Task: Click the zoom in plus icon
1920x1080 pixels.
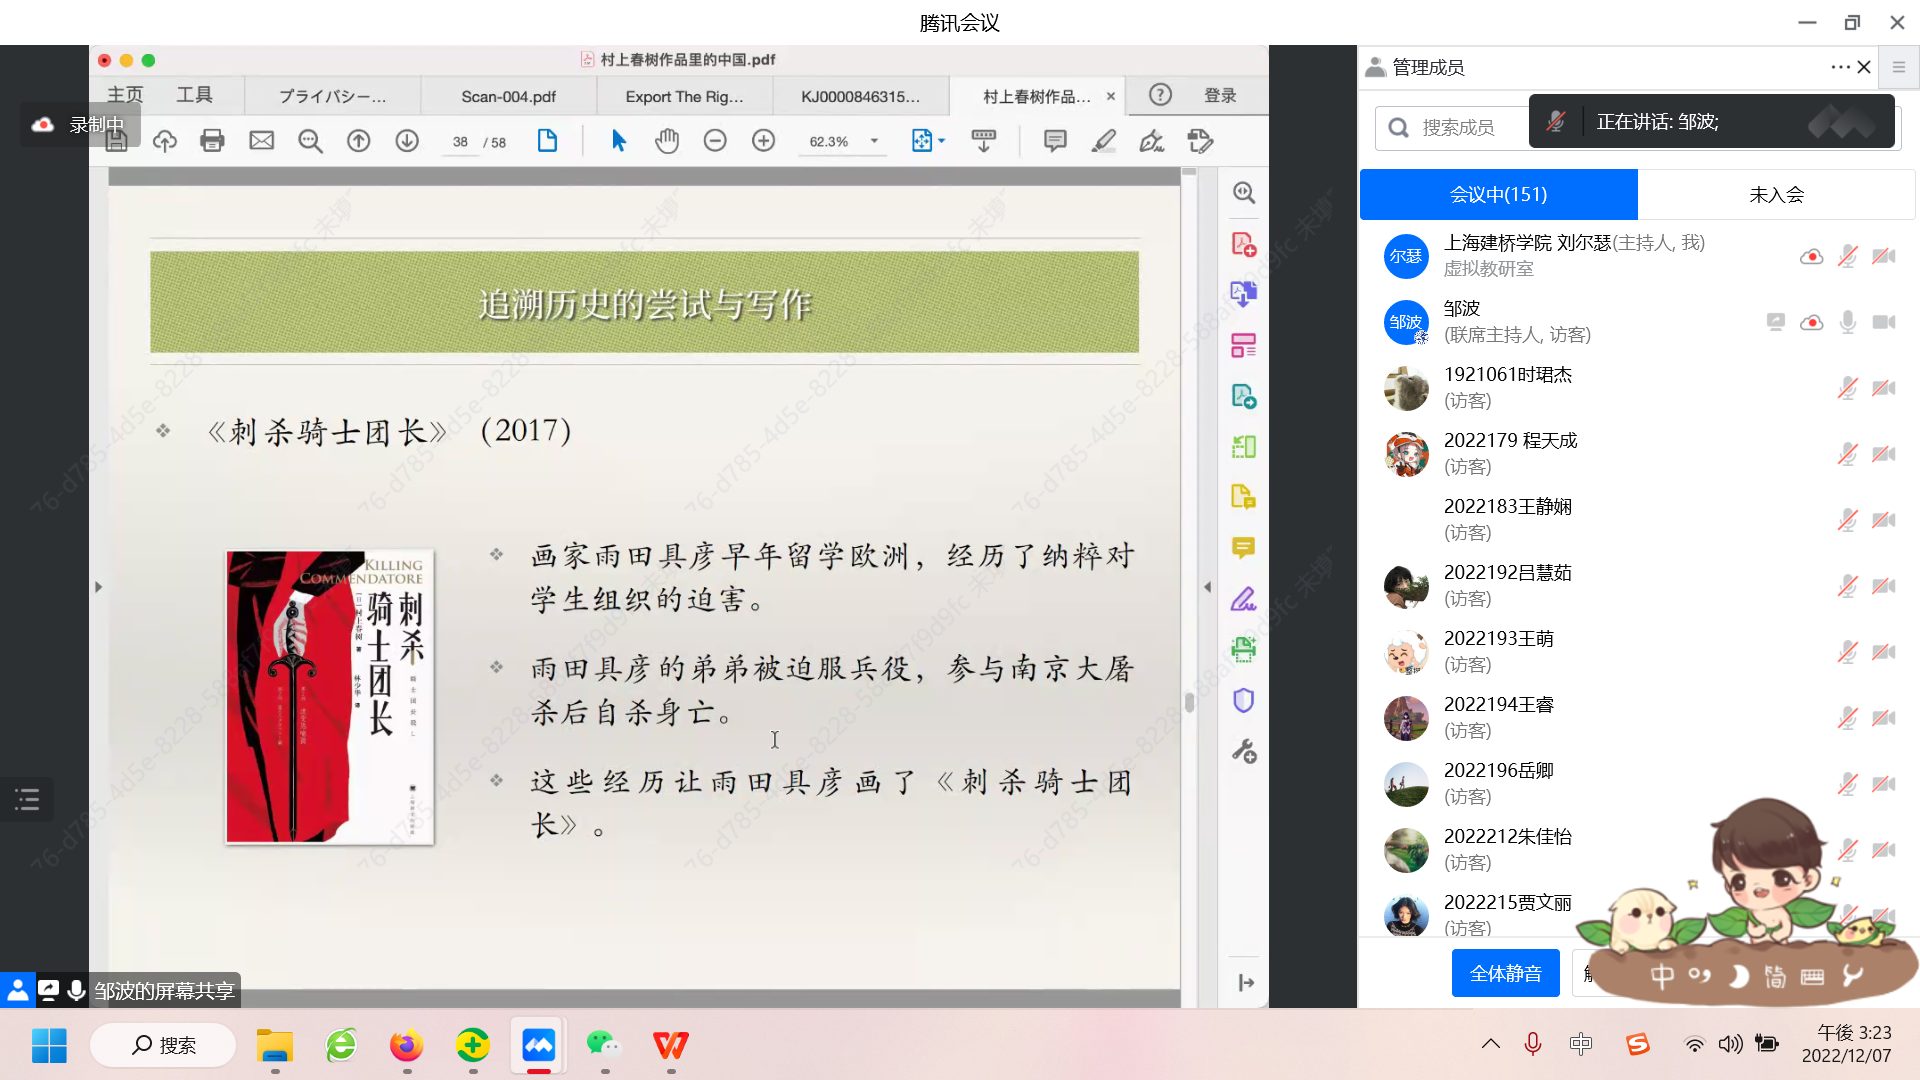Action: (x=763, y=141)
